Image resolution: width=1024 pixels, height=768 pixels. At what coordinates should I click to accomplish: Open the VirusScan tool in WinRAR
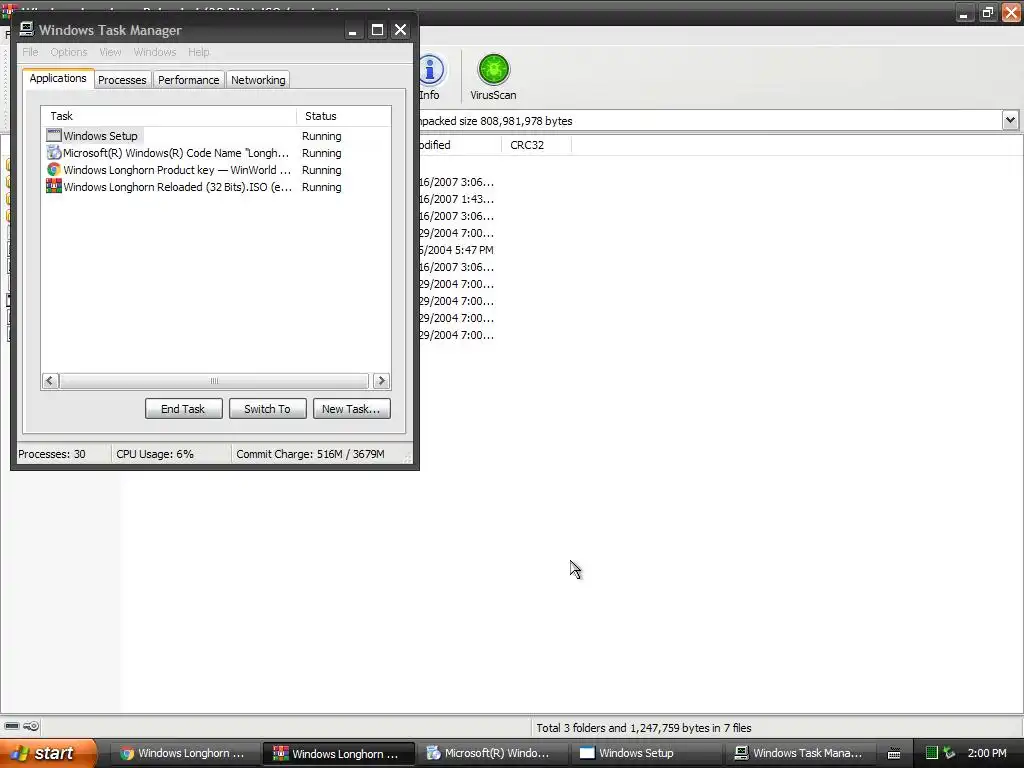click(493, 77)
